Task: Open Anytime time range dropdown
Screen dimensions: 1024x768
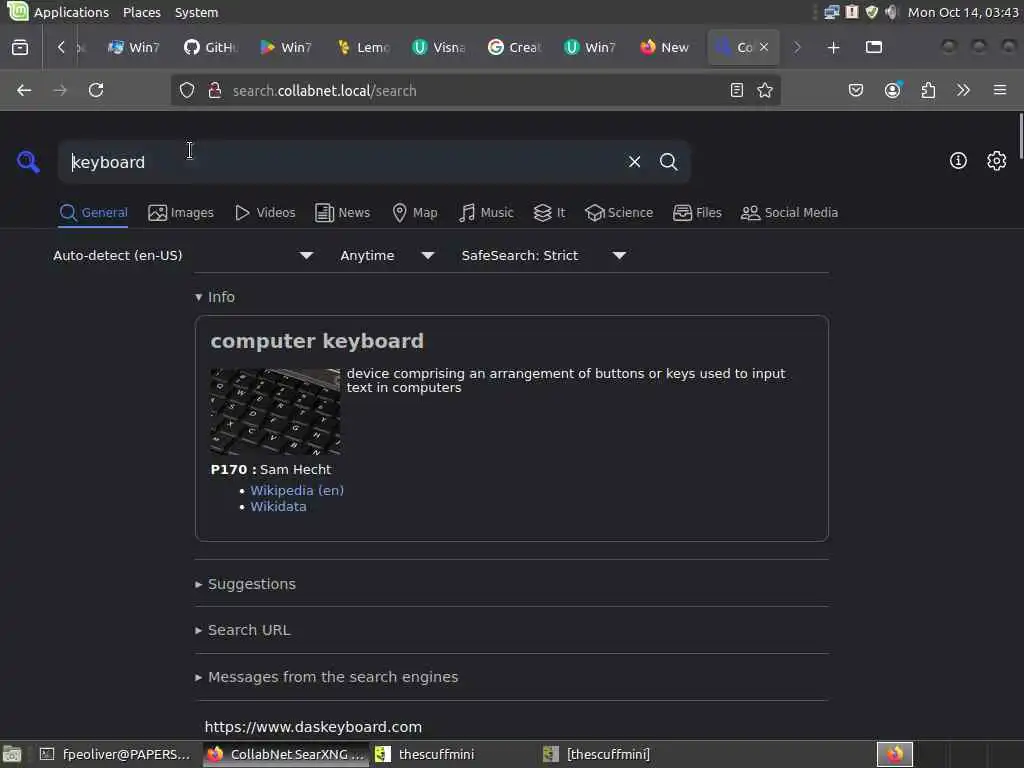Action: coord(387,255)
